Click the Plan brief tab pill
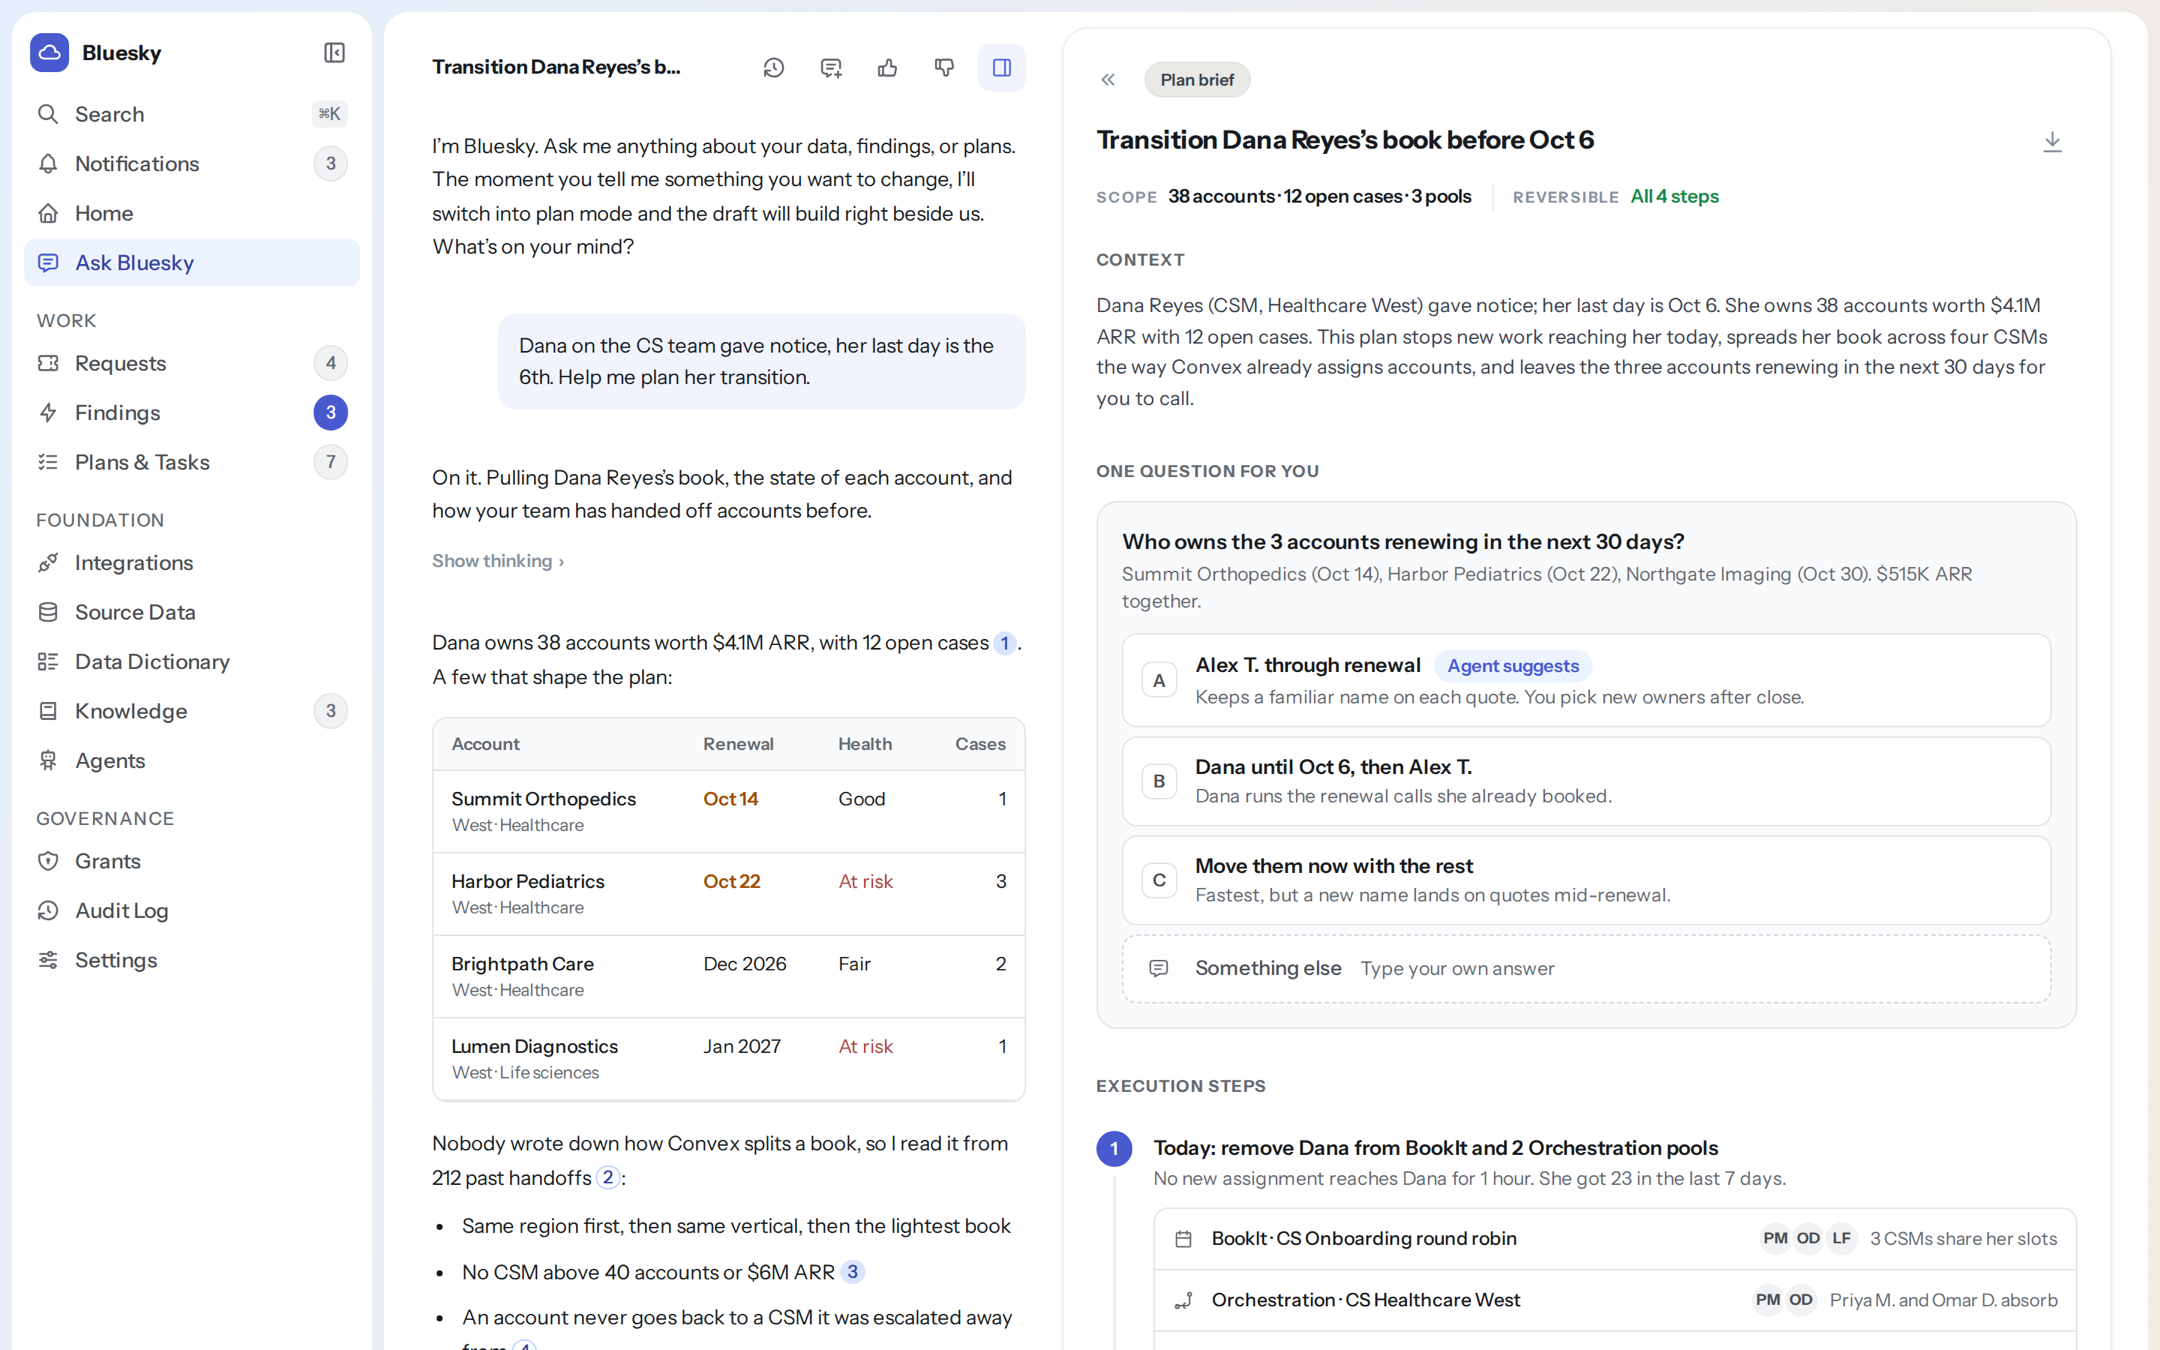The image size is (2160, 1350). [x=1197, y=80]
